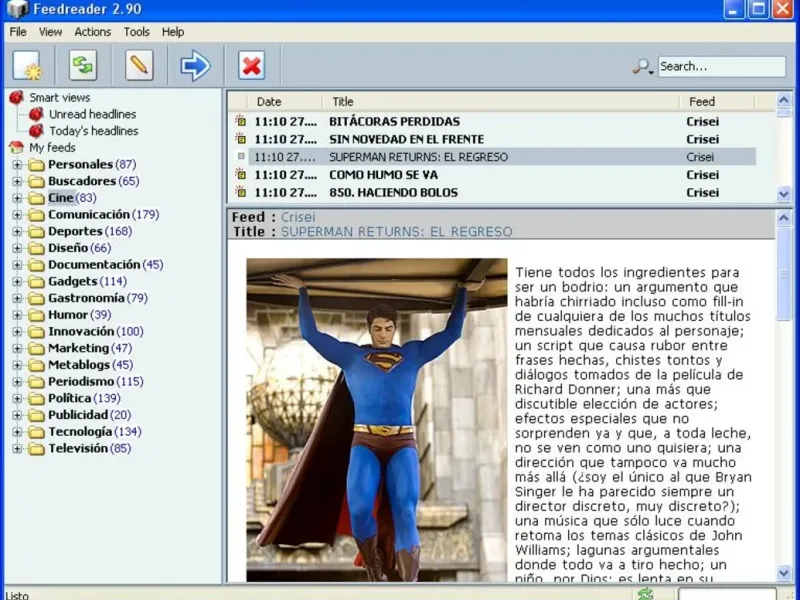Screen dimensions: 800x600
Task: Click read-status icon beside SUPERMAN RETURNS row
Action: coord(241,157)
